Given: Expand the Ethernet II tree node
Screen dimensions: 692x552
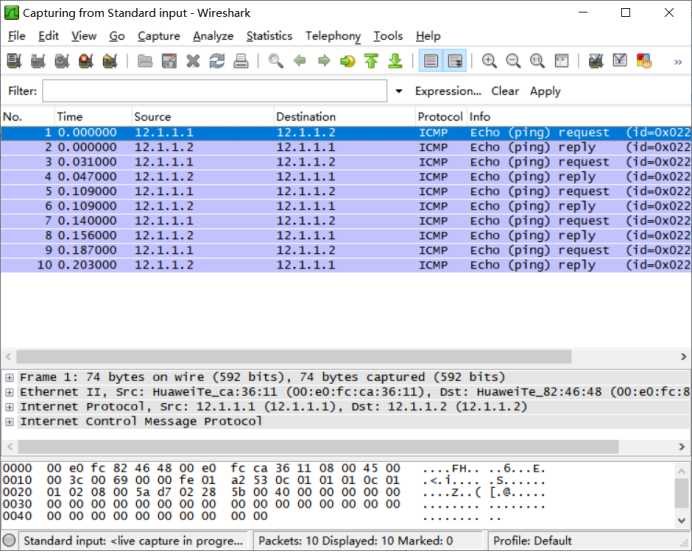Looking at the screenshot, I should click(9, 392).
